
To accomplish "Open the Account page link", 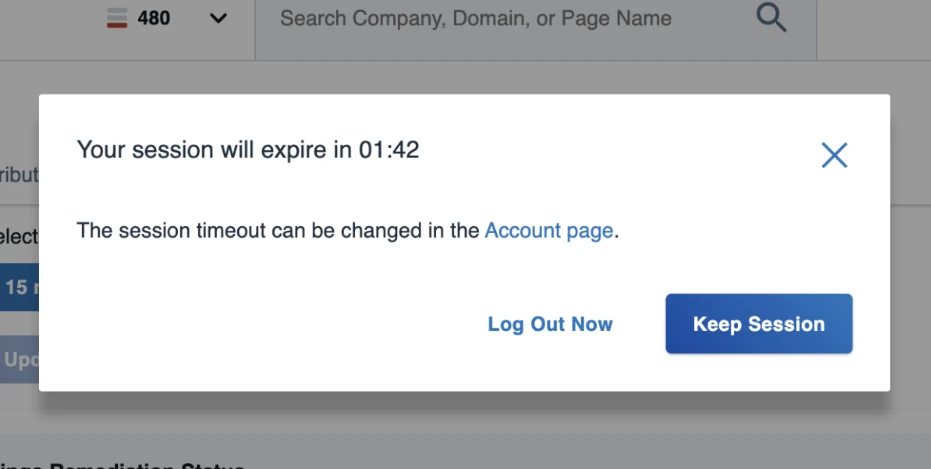I will click(548, 230).
